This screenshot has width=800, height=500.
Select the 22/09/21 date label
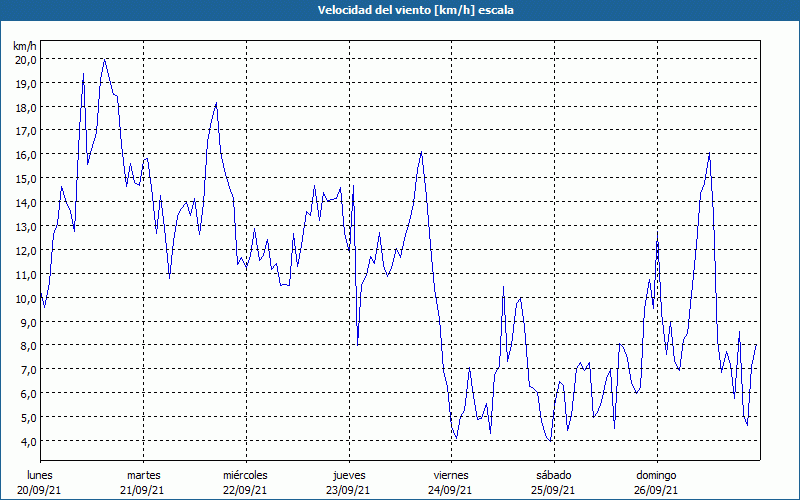[245, 490]
